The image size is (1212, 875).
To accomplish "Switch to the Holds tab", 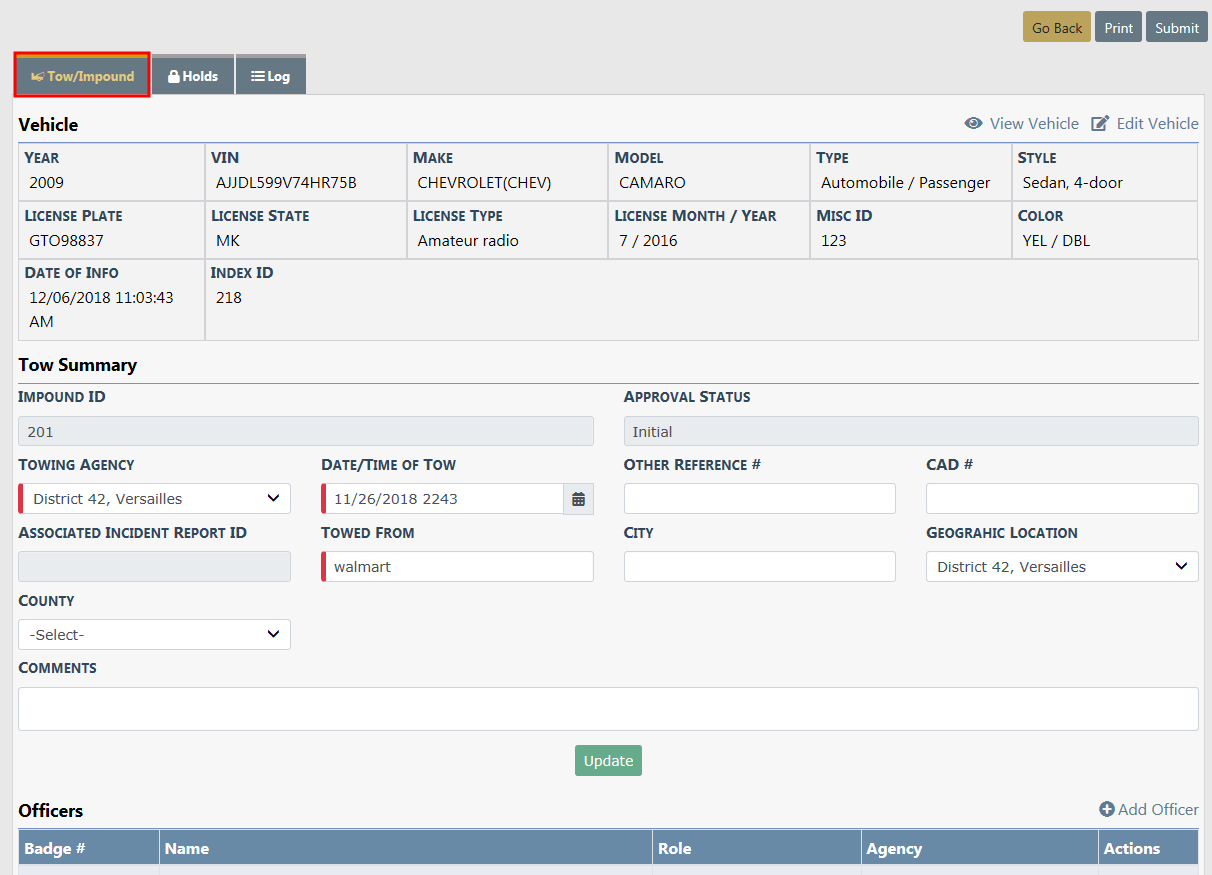I will (x=193, y=76).
